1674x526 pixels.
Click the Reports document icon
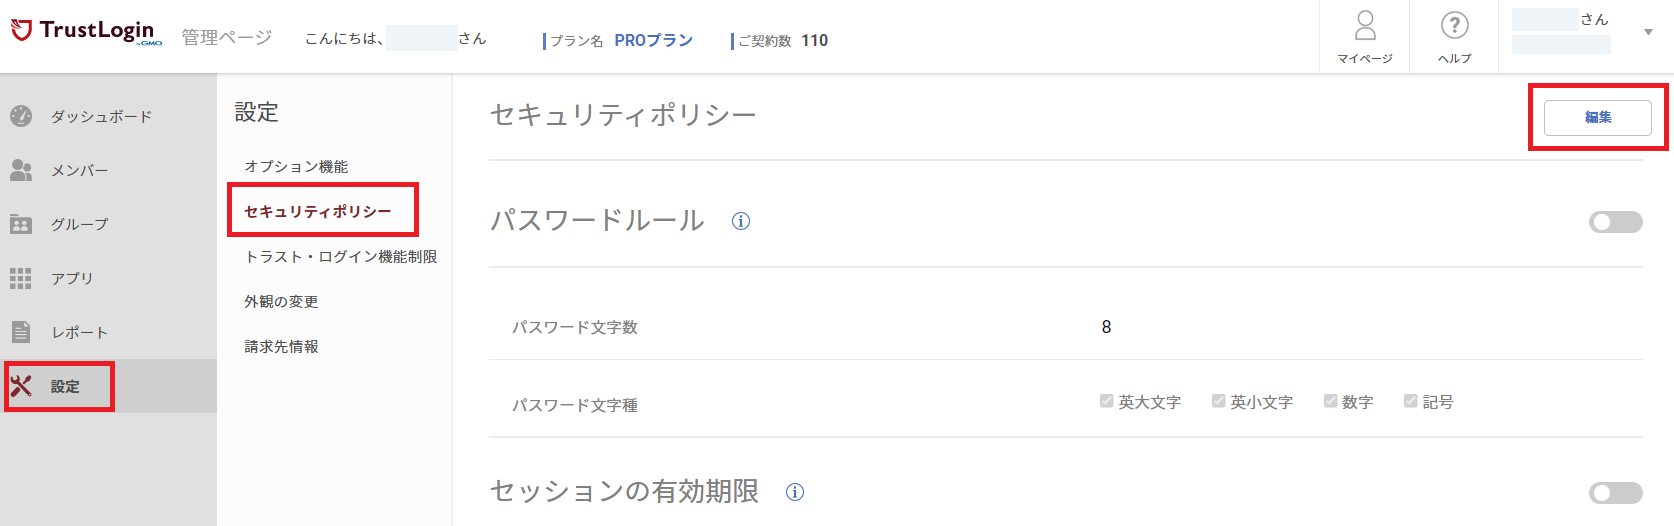point(21,332)
